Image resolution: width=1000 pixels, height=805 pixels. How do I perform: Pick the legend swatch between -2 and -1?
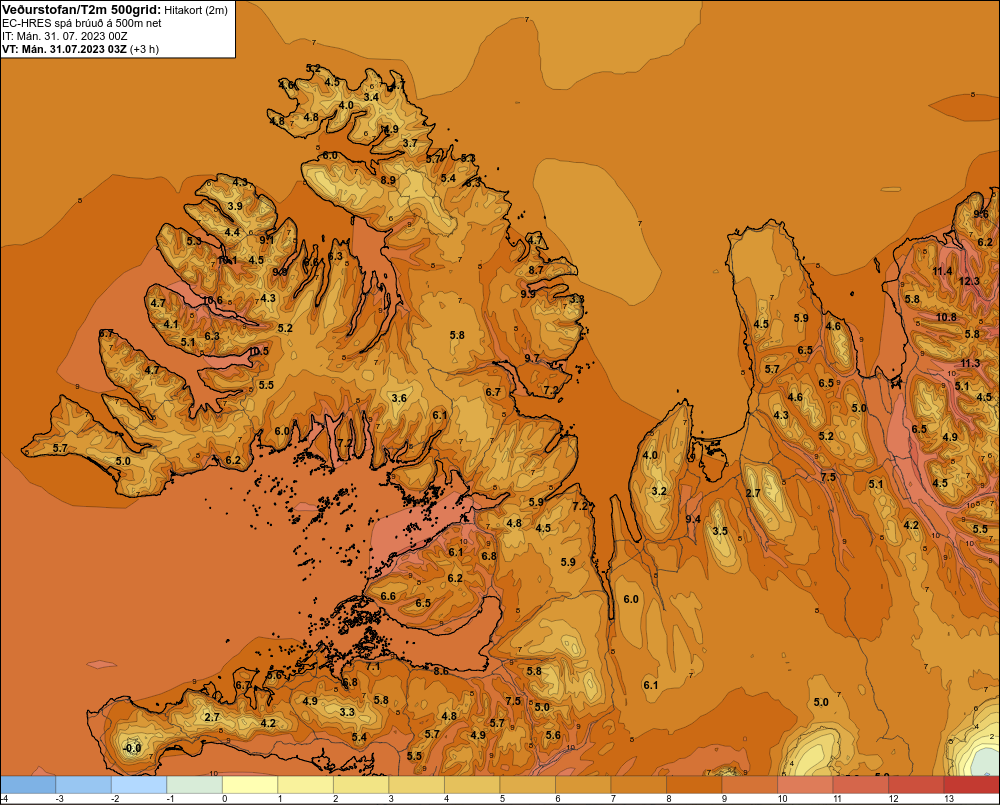point(139,785)
